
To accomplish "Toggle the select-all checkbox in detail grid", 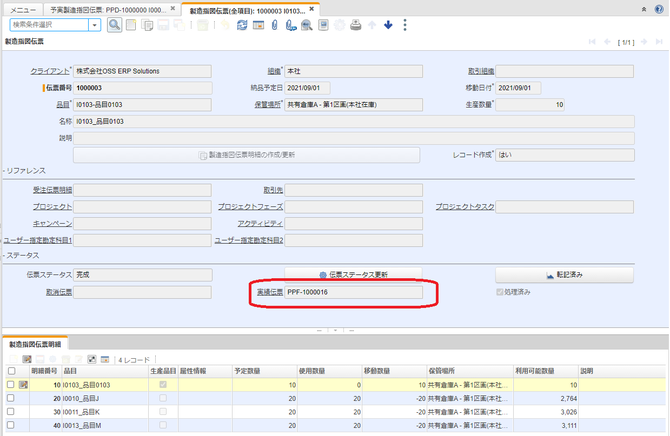I will [x=12, y=371].
